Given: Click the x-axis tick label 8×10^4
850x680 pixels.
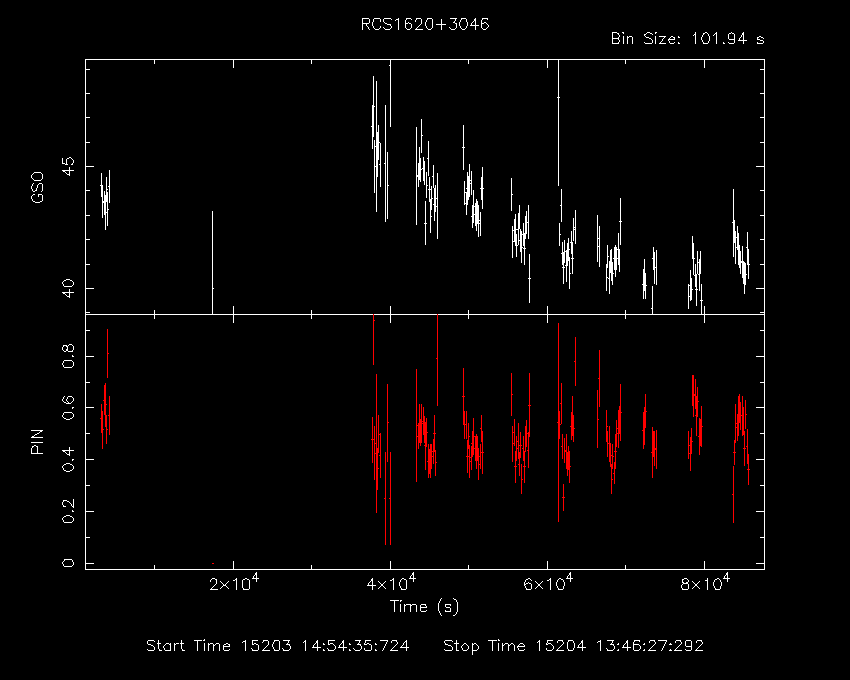Looking at the screenshot, I should [x=705, y=583].
